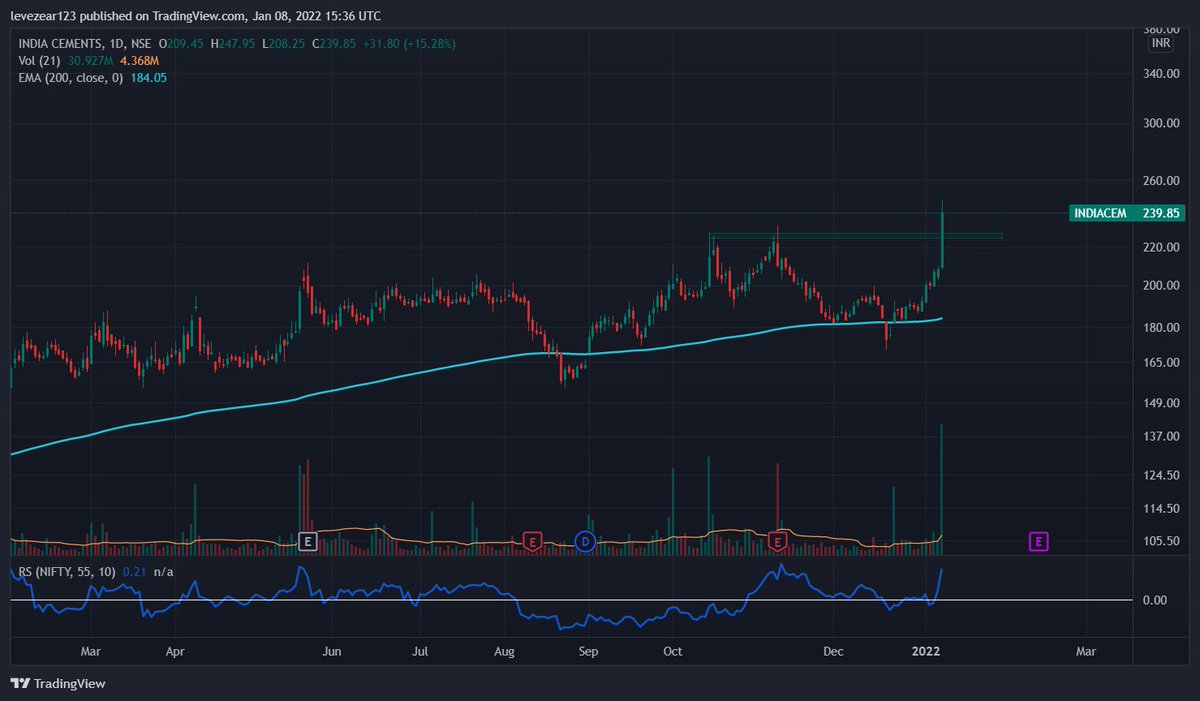Click the gray earnings E marker

coord(309,542)
